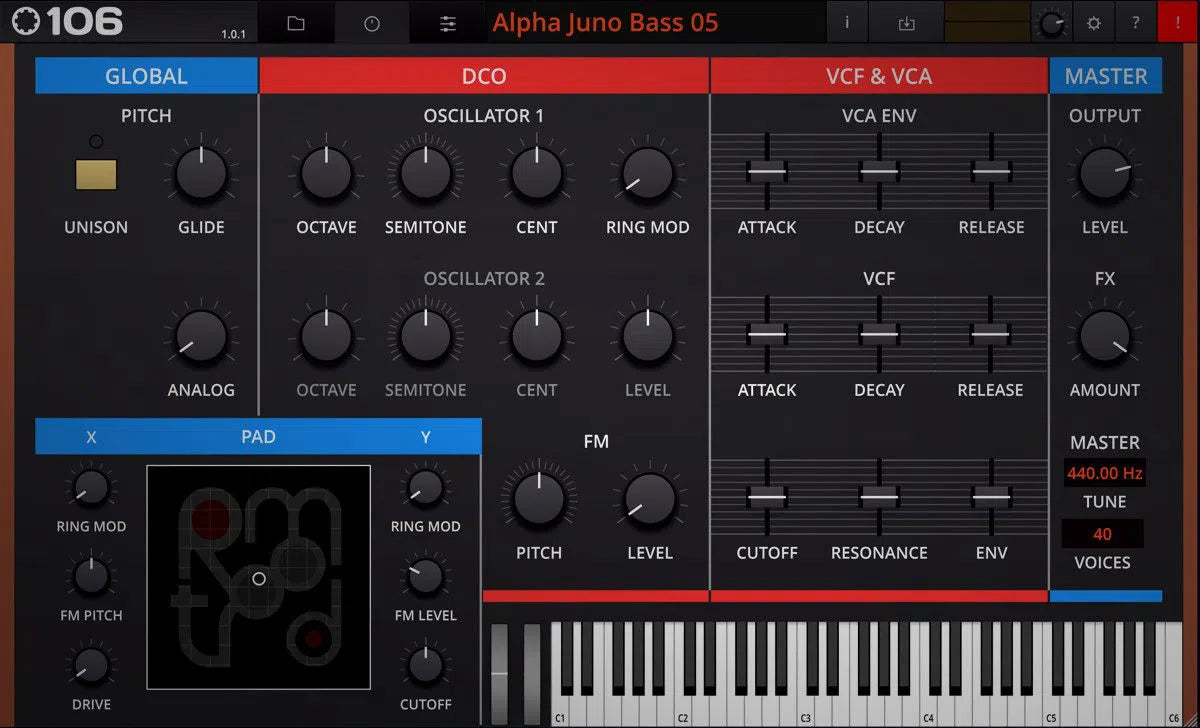
Task: Toggle the Unison button
Action: tap(96, 174)
